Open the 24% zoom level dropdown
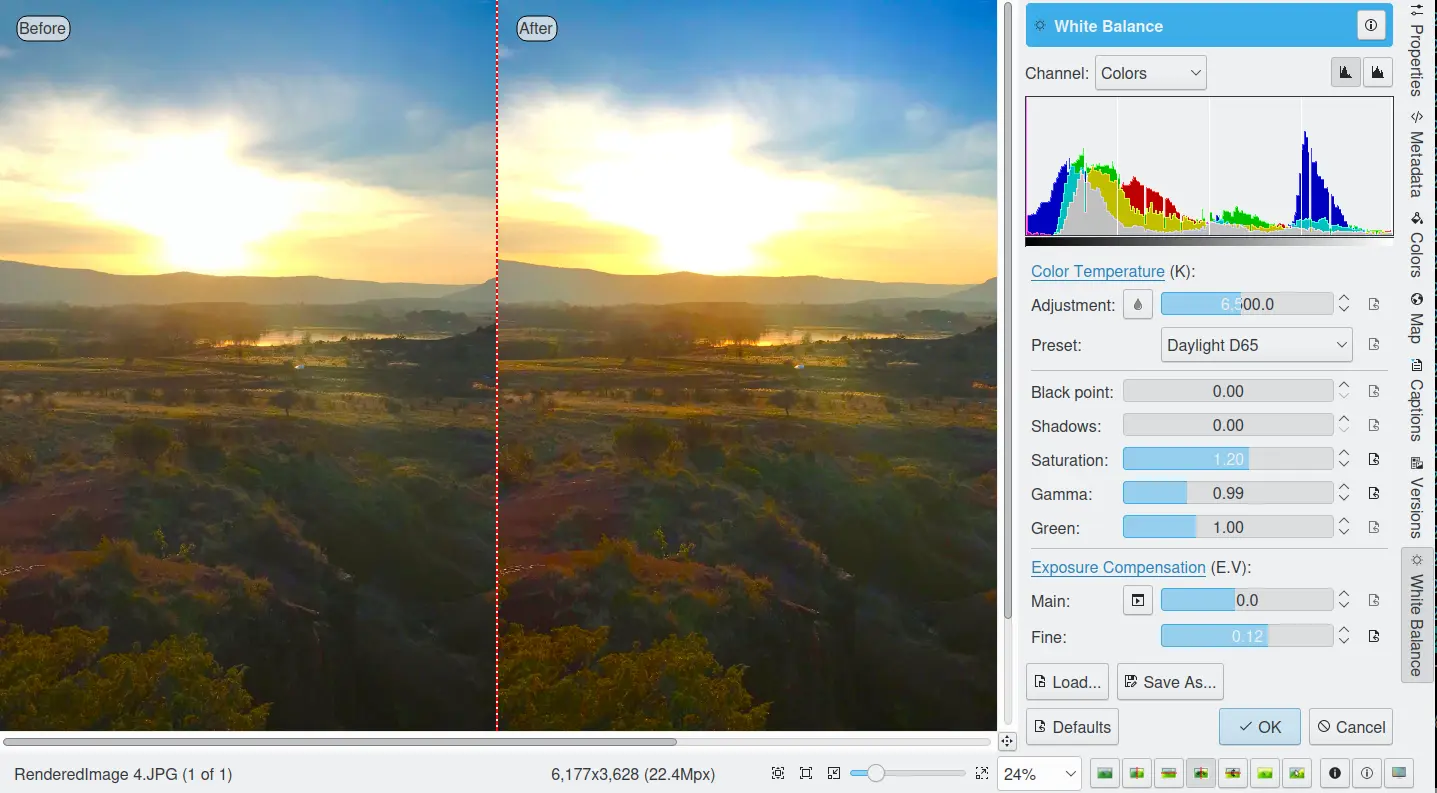The image size is (1437, 793). [1039, 774]
